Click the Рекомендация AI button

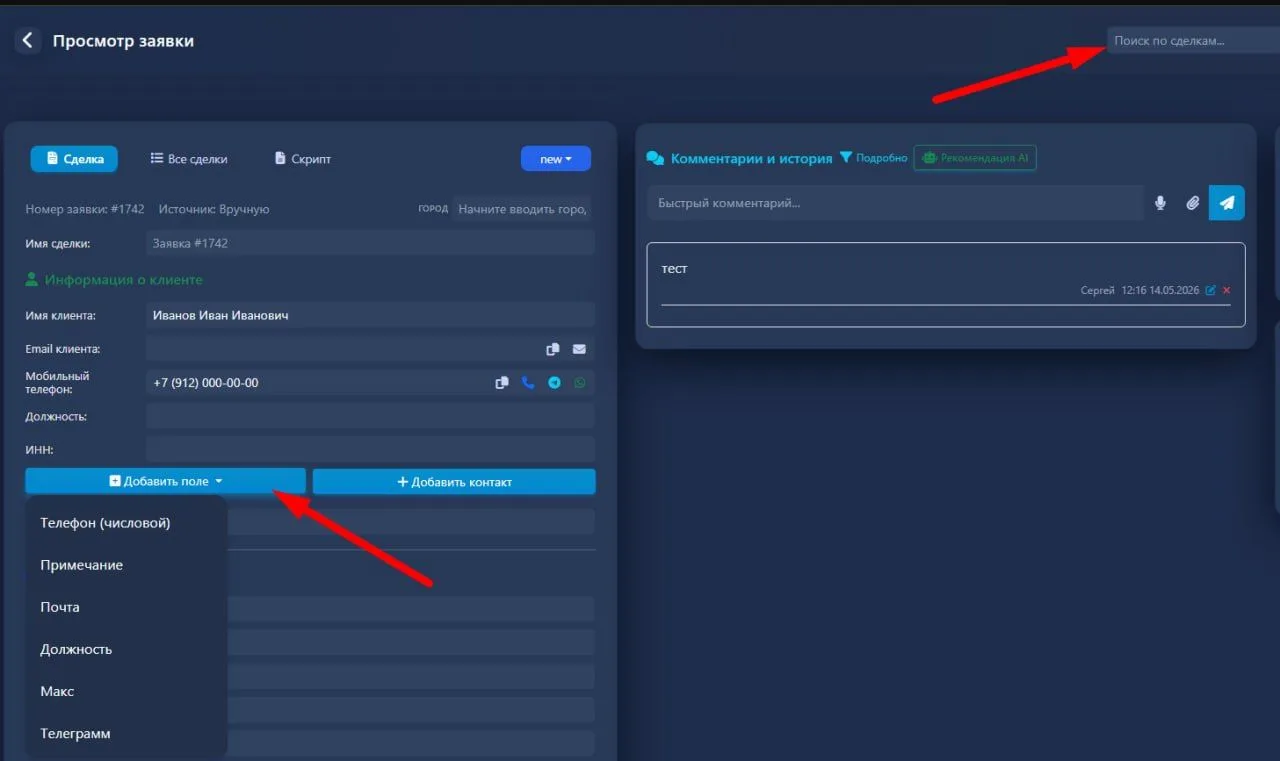click(x=975, y=158)
